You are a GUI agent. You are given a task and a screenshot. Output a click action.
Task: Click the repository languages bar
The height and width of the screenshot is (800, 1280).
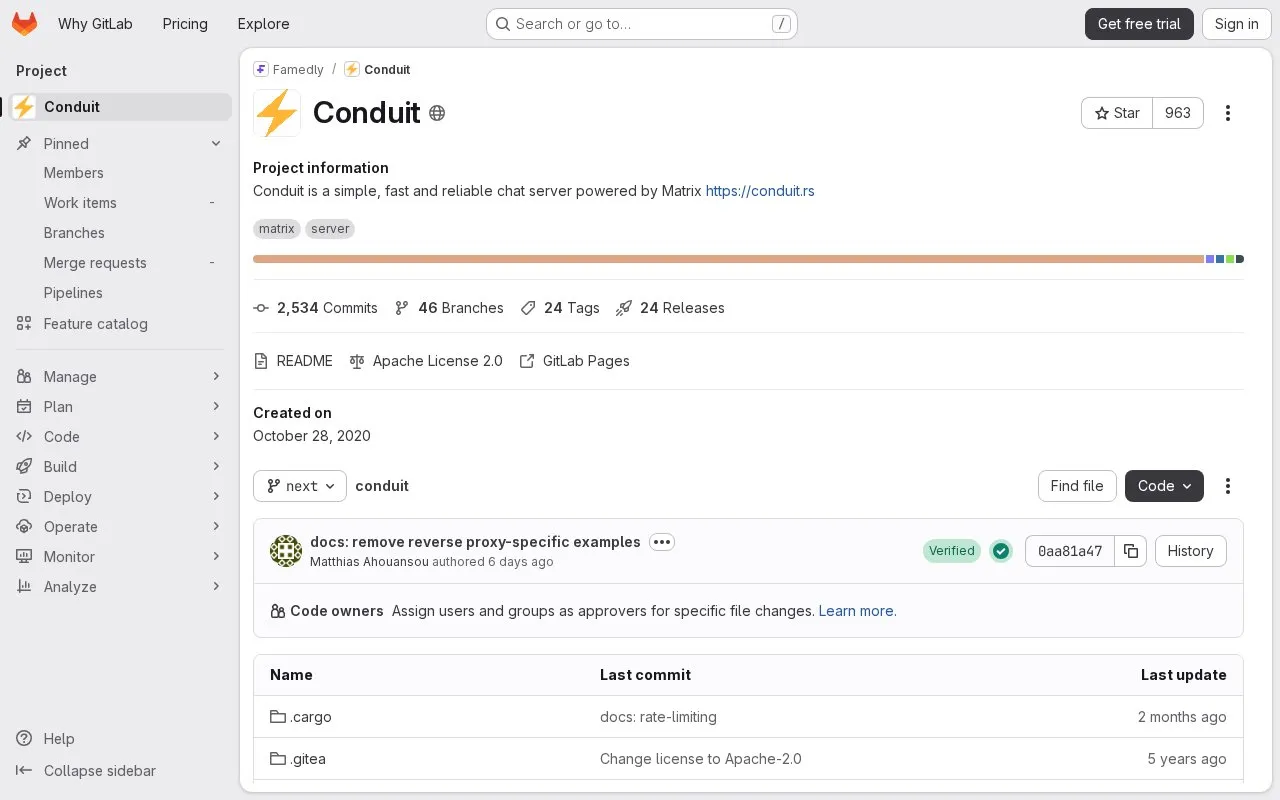point(748,259)
